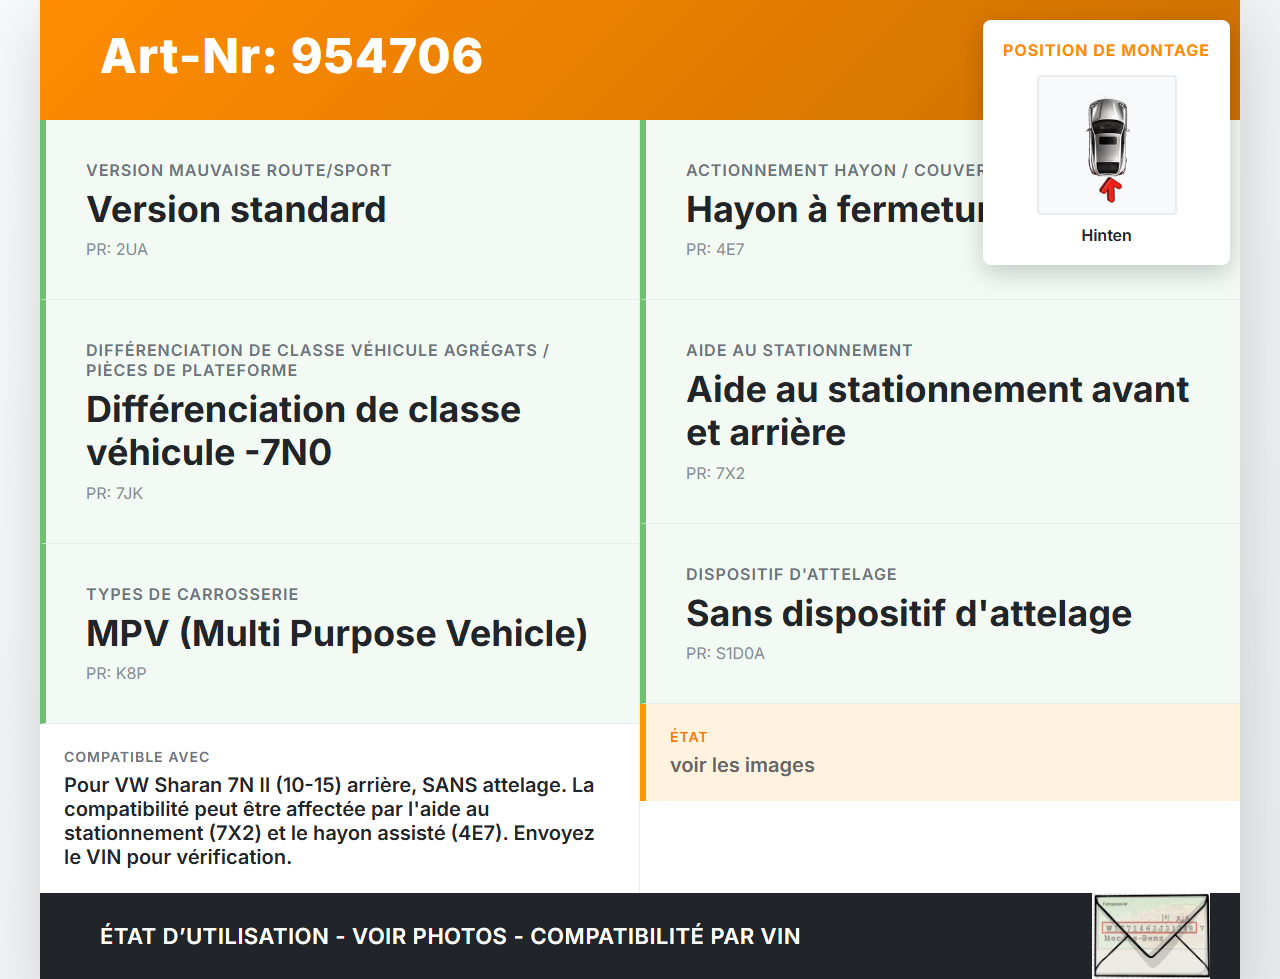
Task: Click the AIDE AU STATIONNEMENT label
Action: pyautogui.click(x=799, y=350)
